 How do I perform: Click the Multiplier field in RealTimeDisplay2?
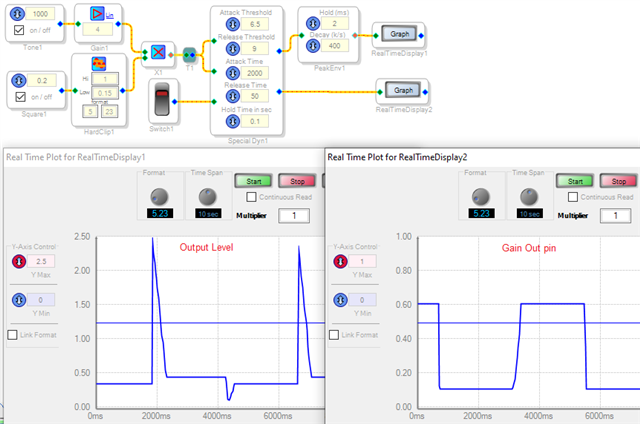pyautogui.click(x=615, y=215)
